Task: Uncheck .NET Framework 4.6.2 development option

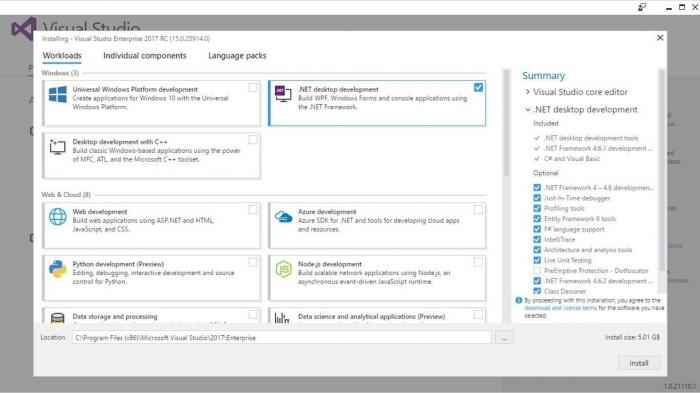Action: click(537, 281)
